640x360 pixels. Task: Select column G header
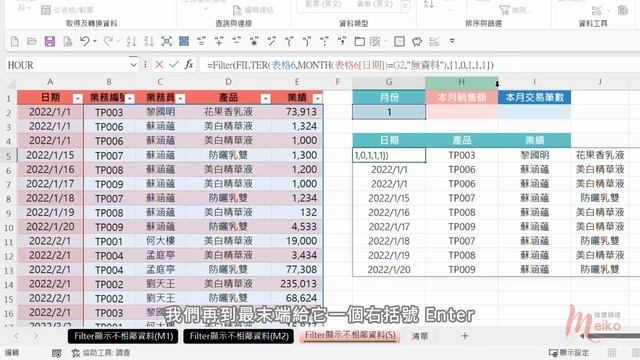pyautogui.click(x=389, y=82)
